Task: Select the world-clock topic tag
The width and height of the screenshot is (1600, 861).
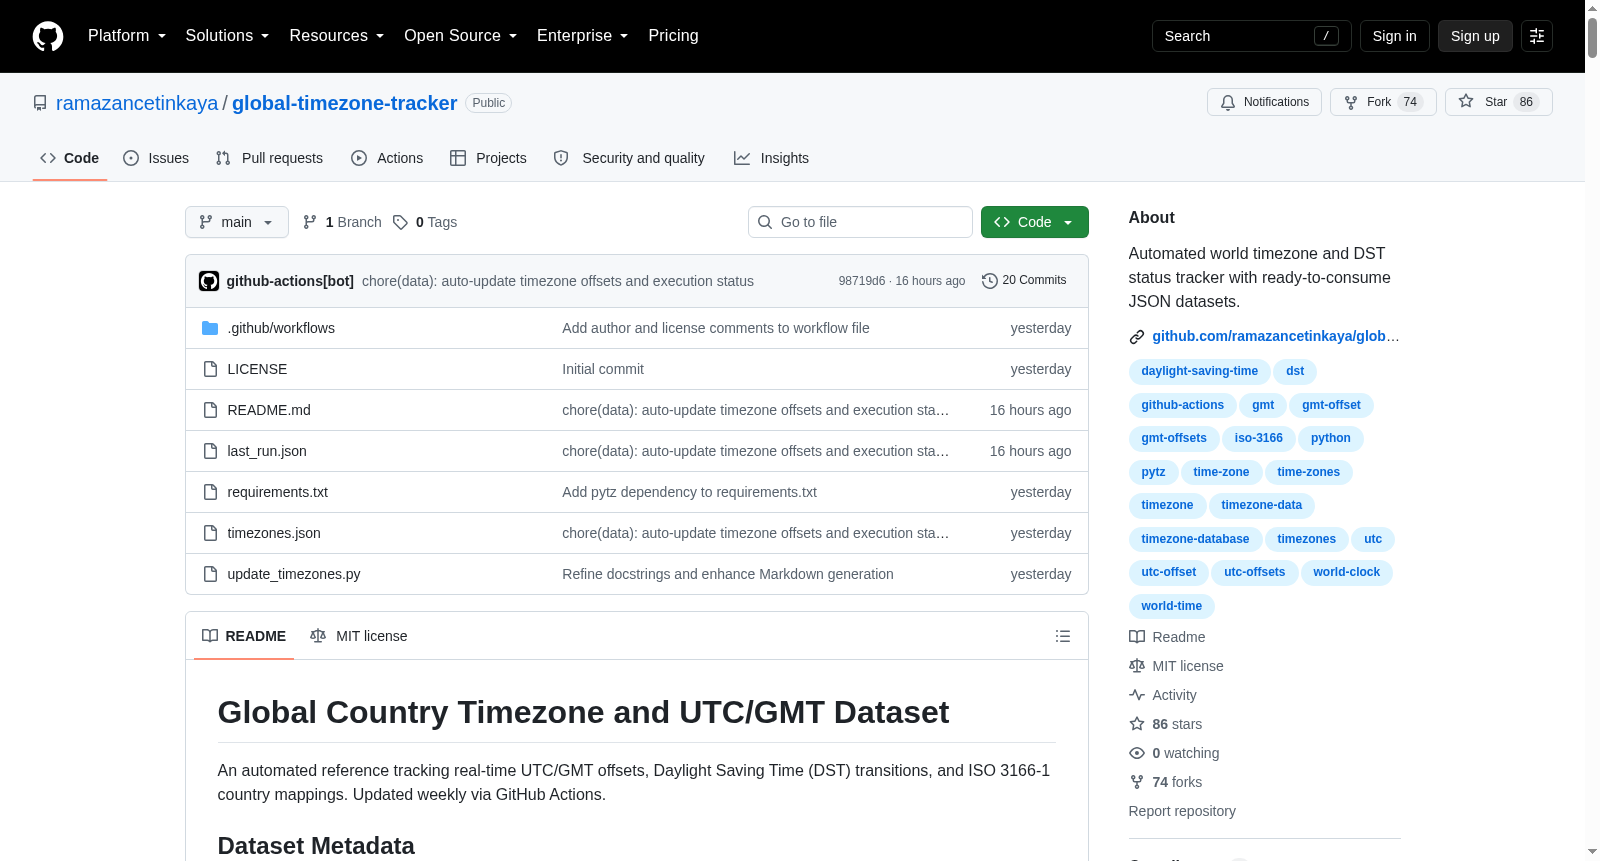Action: (1346, 572)
